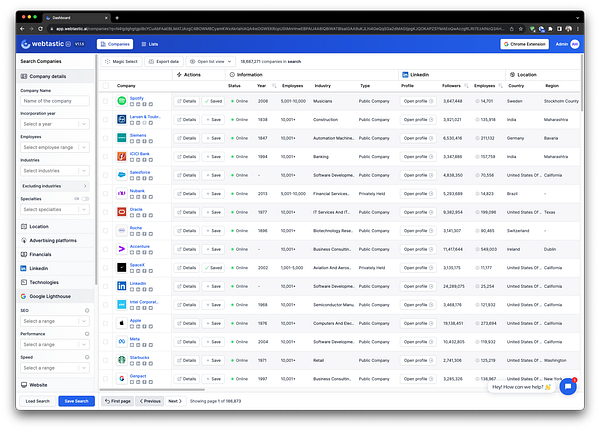Click the horizontal table scrollbar

(x=152, y=390)
